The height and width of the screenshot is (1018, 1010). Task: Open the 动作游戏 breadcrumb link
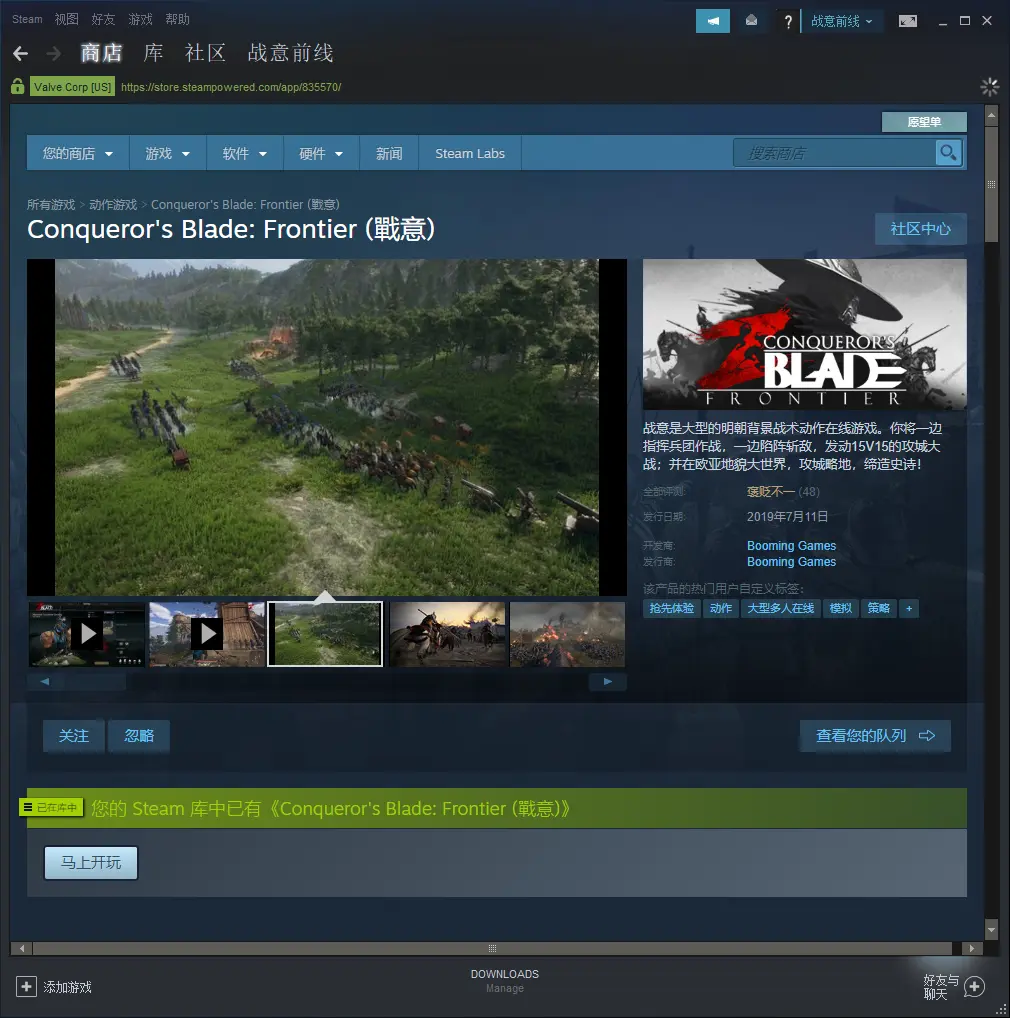(113, 205)
